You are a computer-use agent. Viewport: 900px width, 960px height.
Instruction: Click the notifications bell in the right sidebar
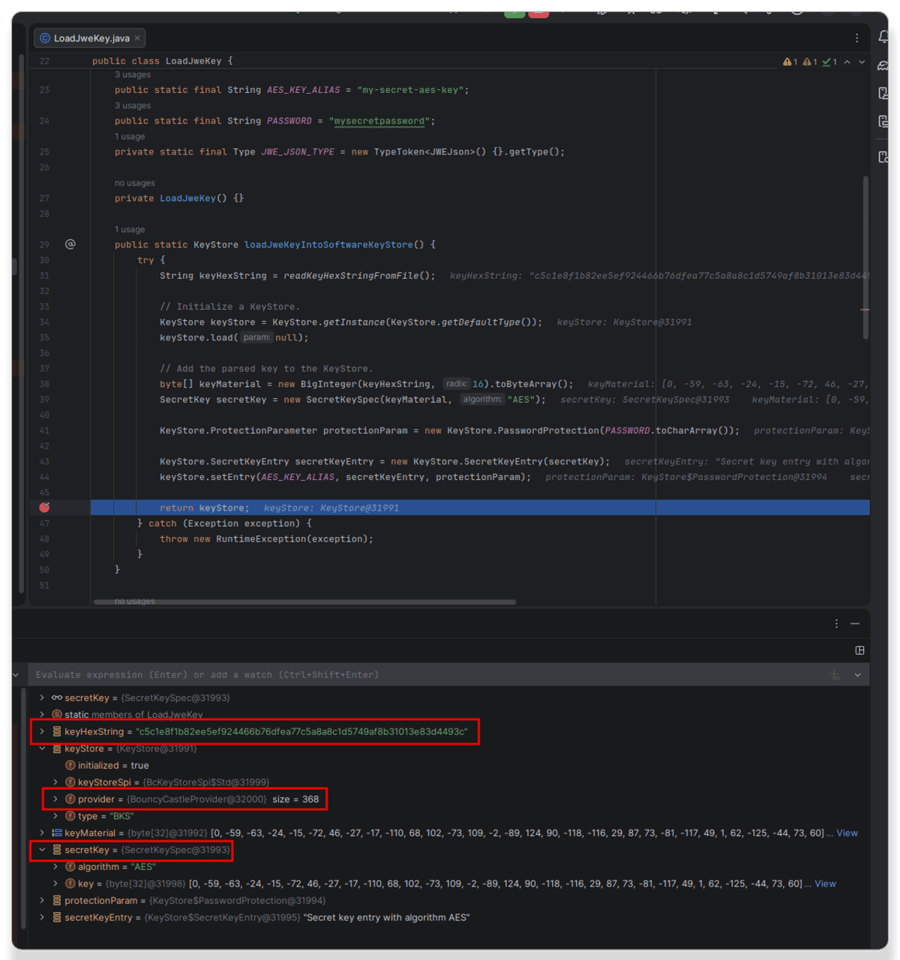click(x=883, y=37)
